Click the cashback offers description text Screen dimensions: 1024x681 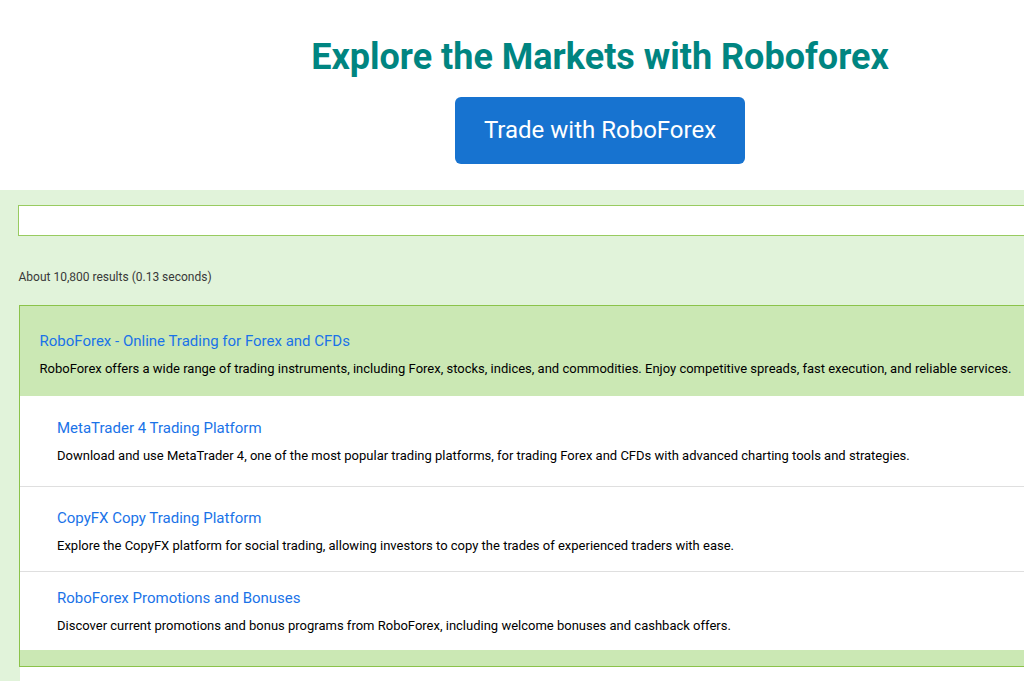396,625
